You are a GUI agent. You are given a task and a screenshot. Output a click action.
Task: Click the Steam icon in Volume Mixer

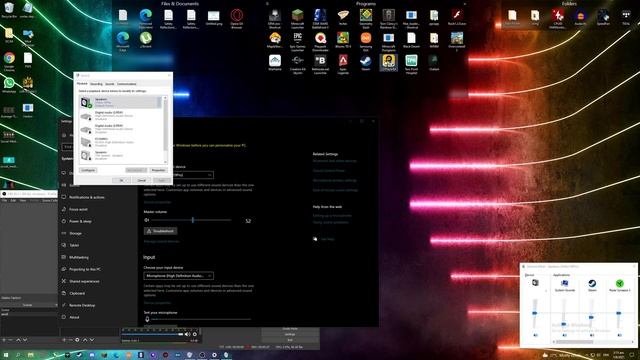592,283
